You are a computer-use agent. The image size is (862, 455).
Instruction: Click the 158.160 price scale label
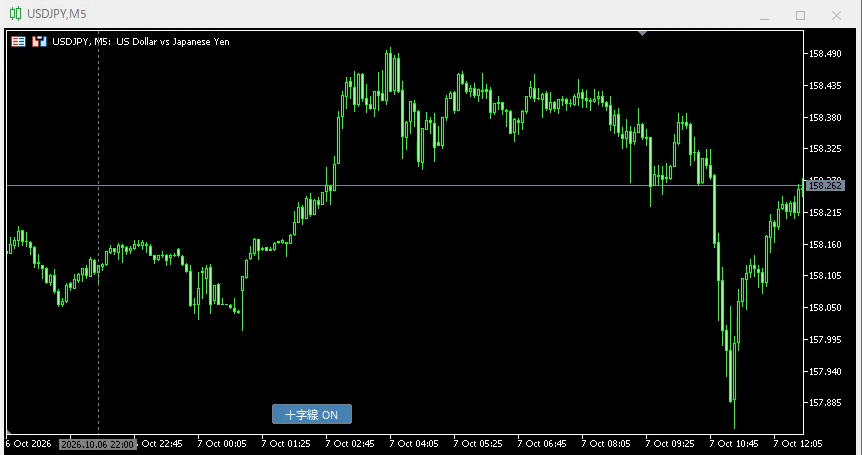coord(825,245)
